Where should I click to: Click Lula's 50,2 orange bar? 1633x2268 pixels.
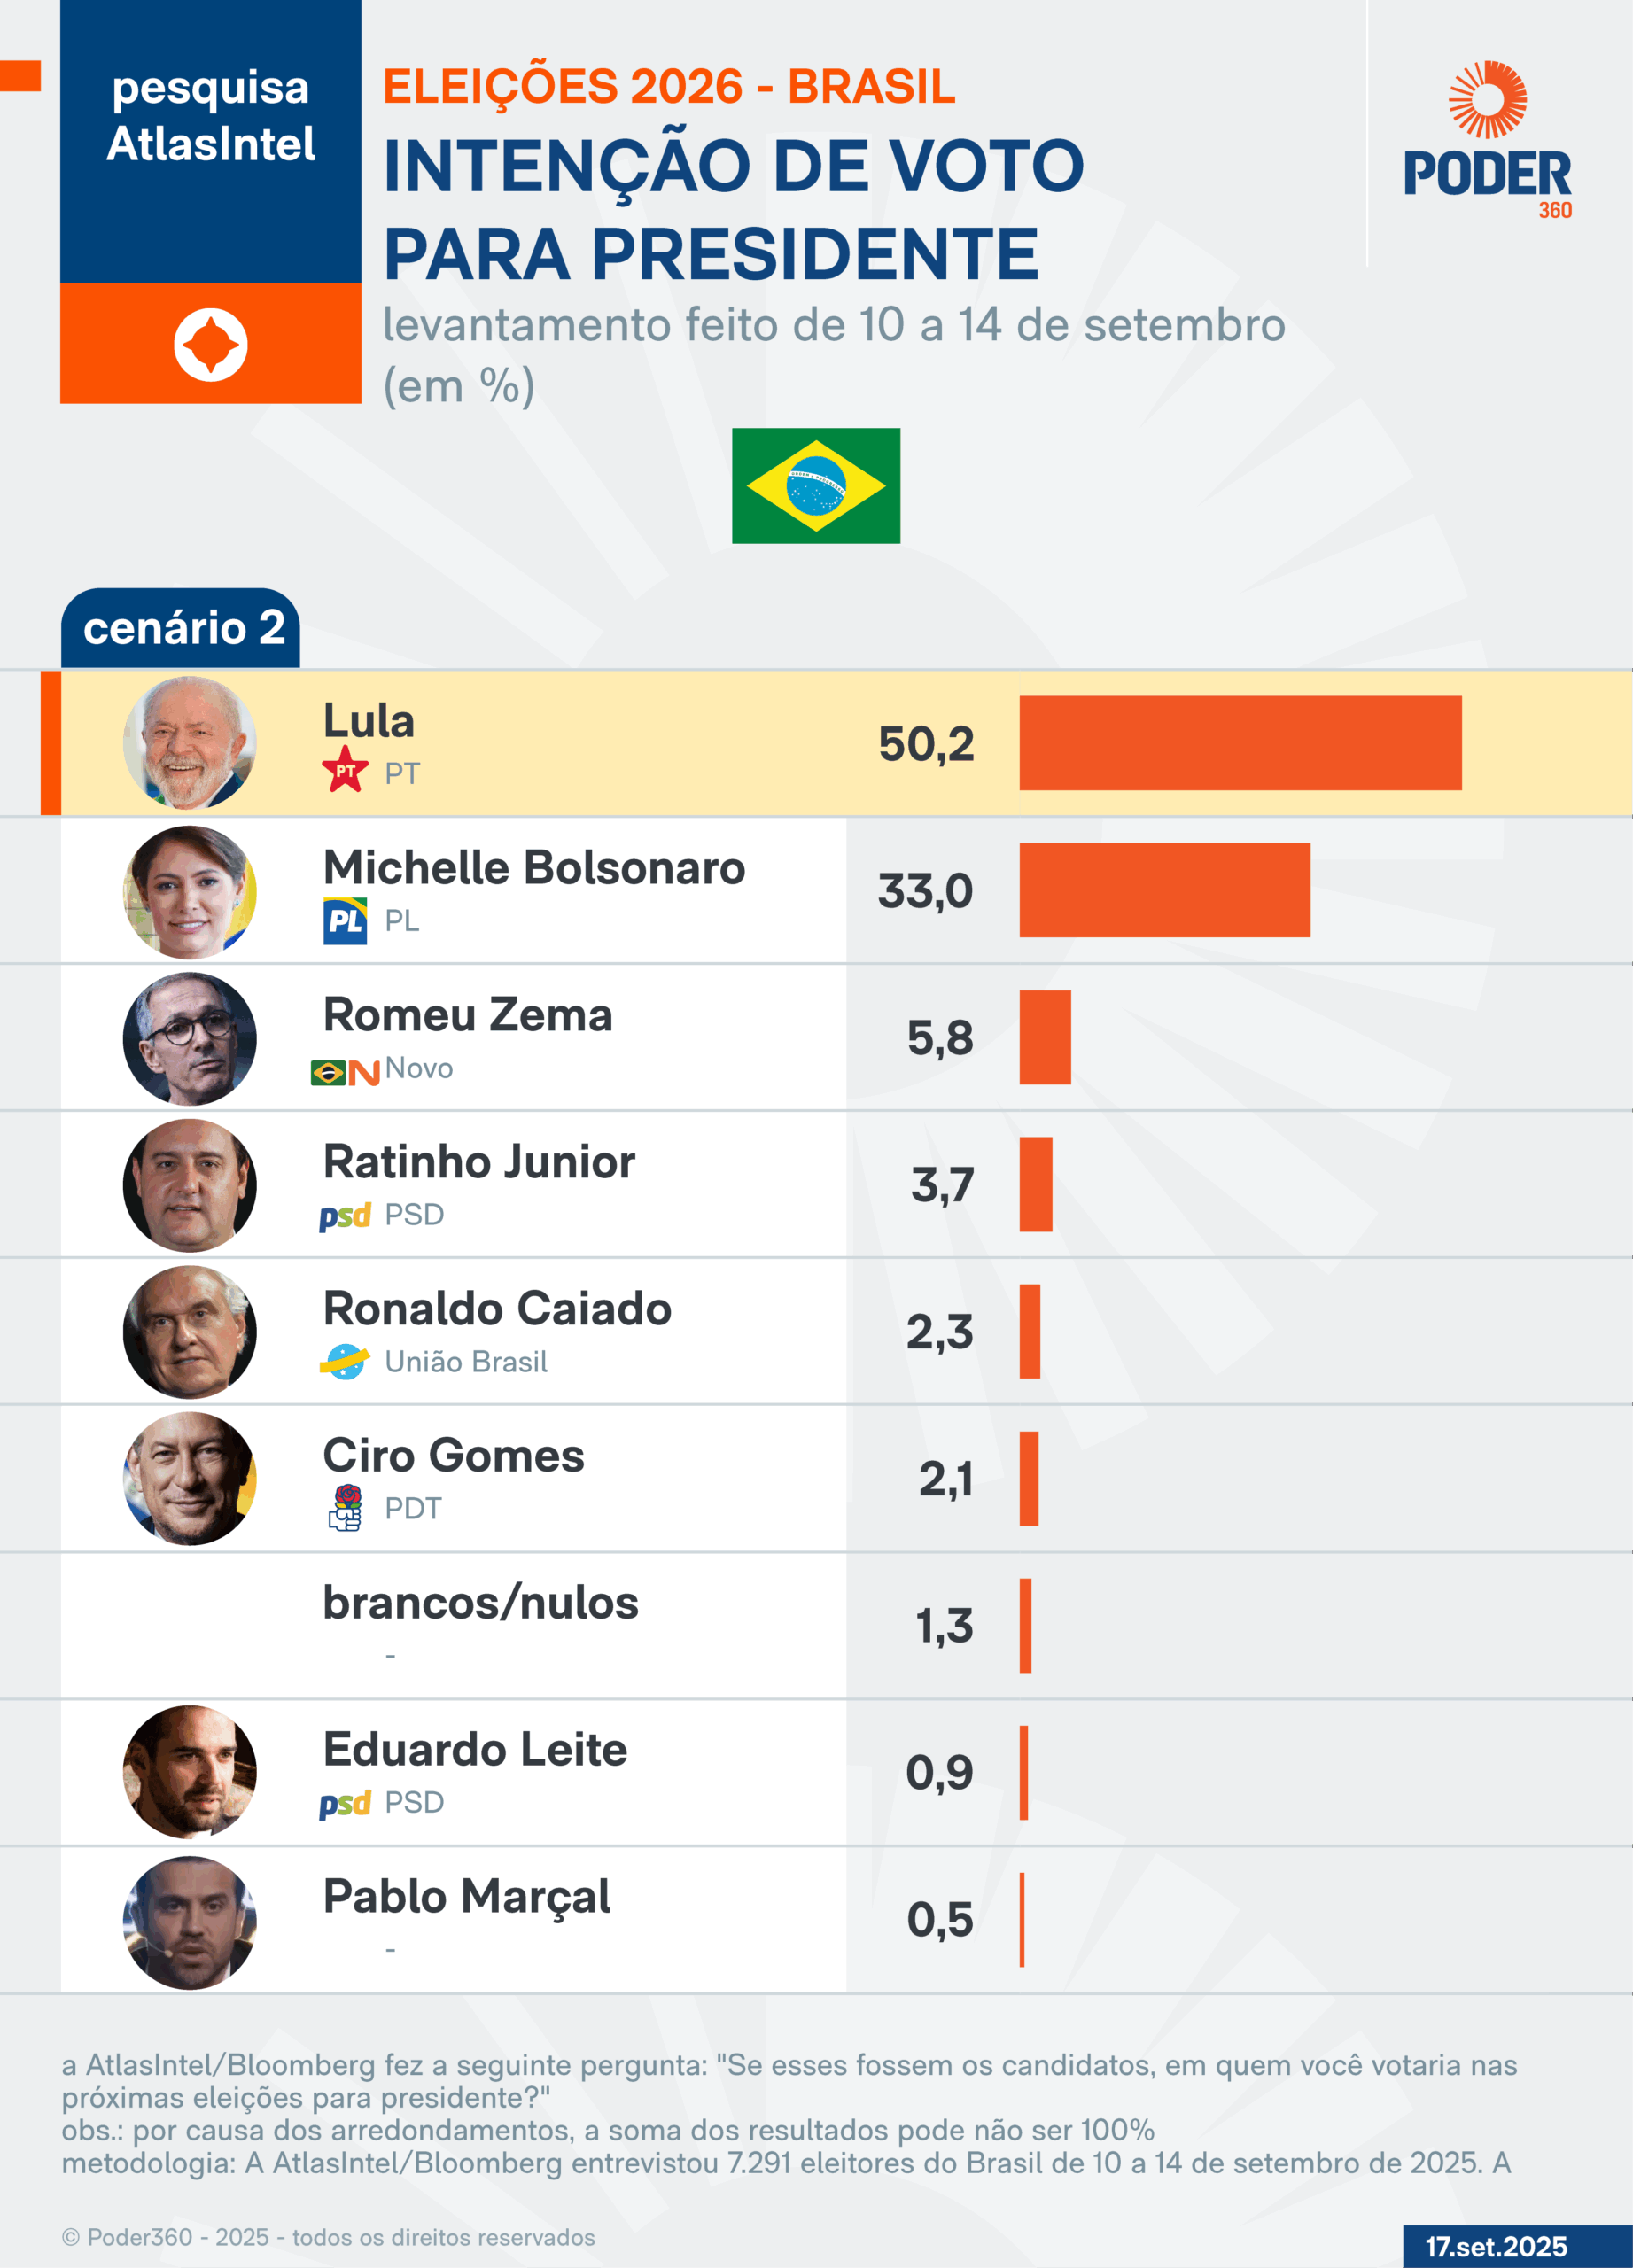coord(1240,743)
